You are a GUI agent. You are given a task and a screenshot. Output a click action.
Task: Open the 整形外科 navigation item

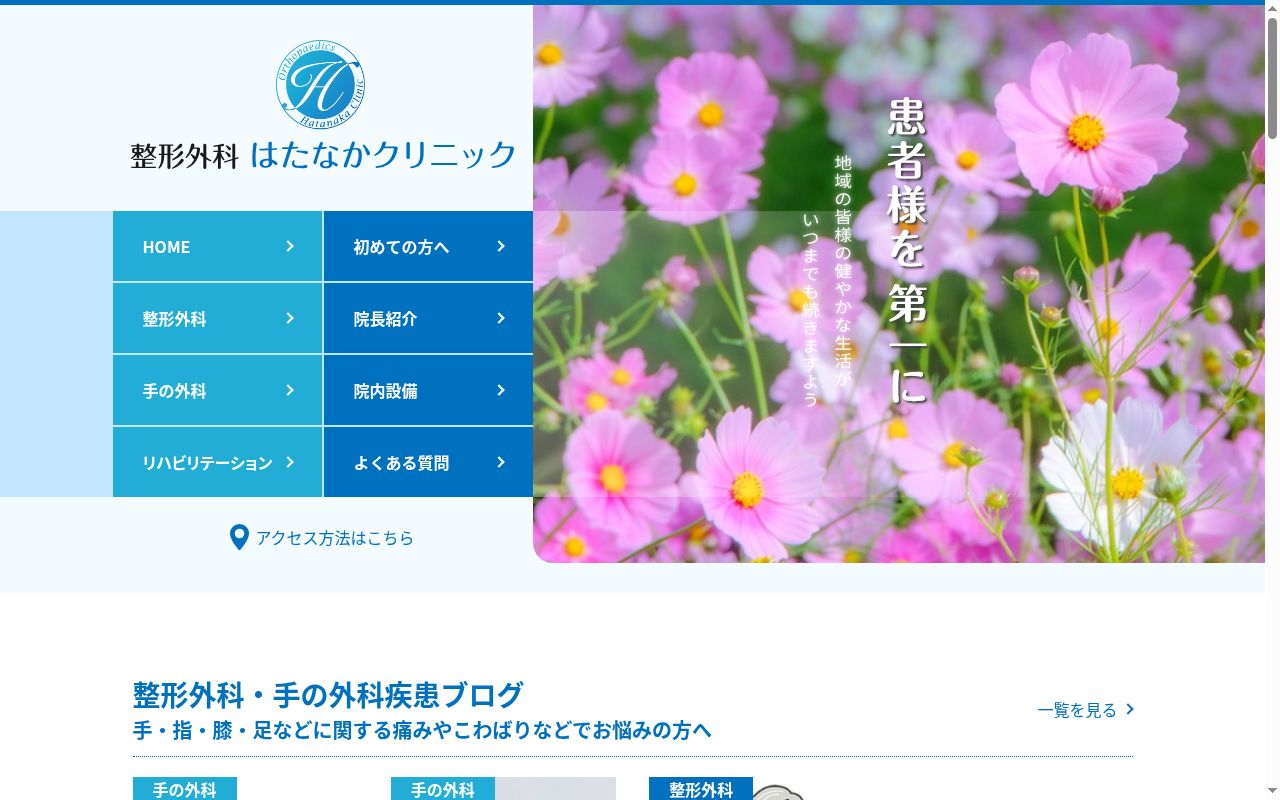(x=217, y=318)
